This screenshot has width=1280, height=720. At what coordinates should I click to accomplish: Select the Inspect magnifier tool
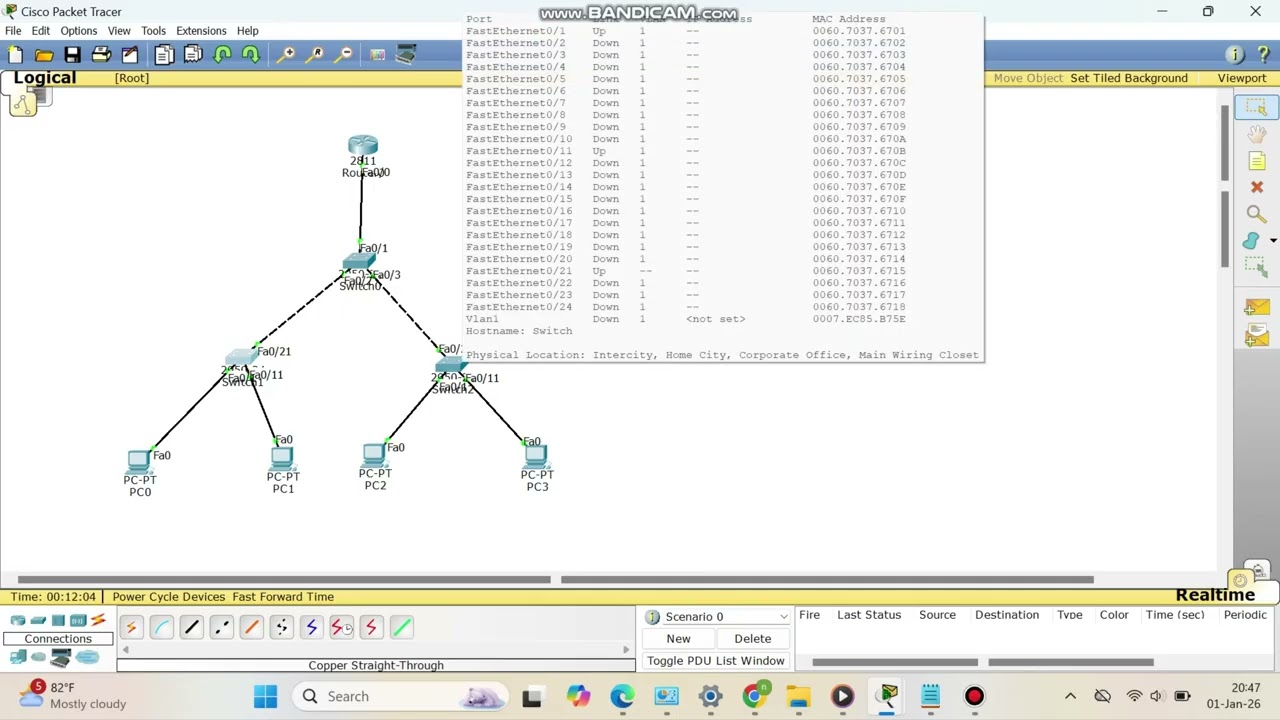point(1256,214)
